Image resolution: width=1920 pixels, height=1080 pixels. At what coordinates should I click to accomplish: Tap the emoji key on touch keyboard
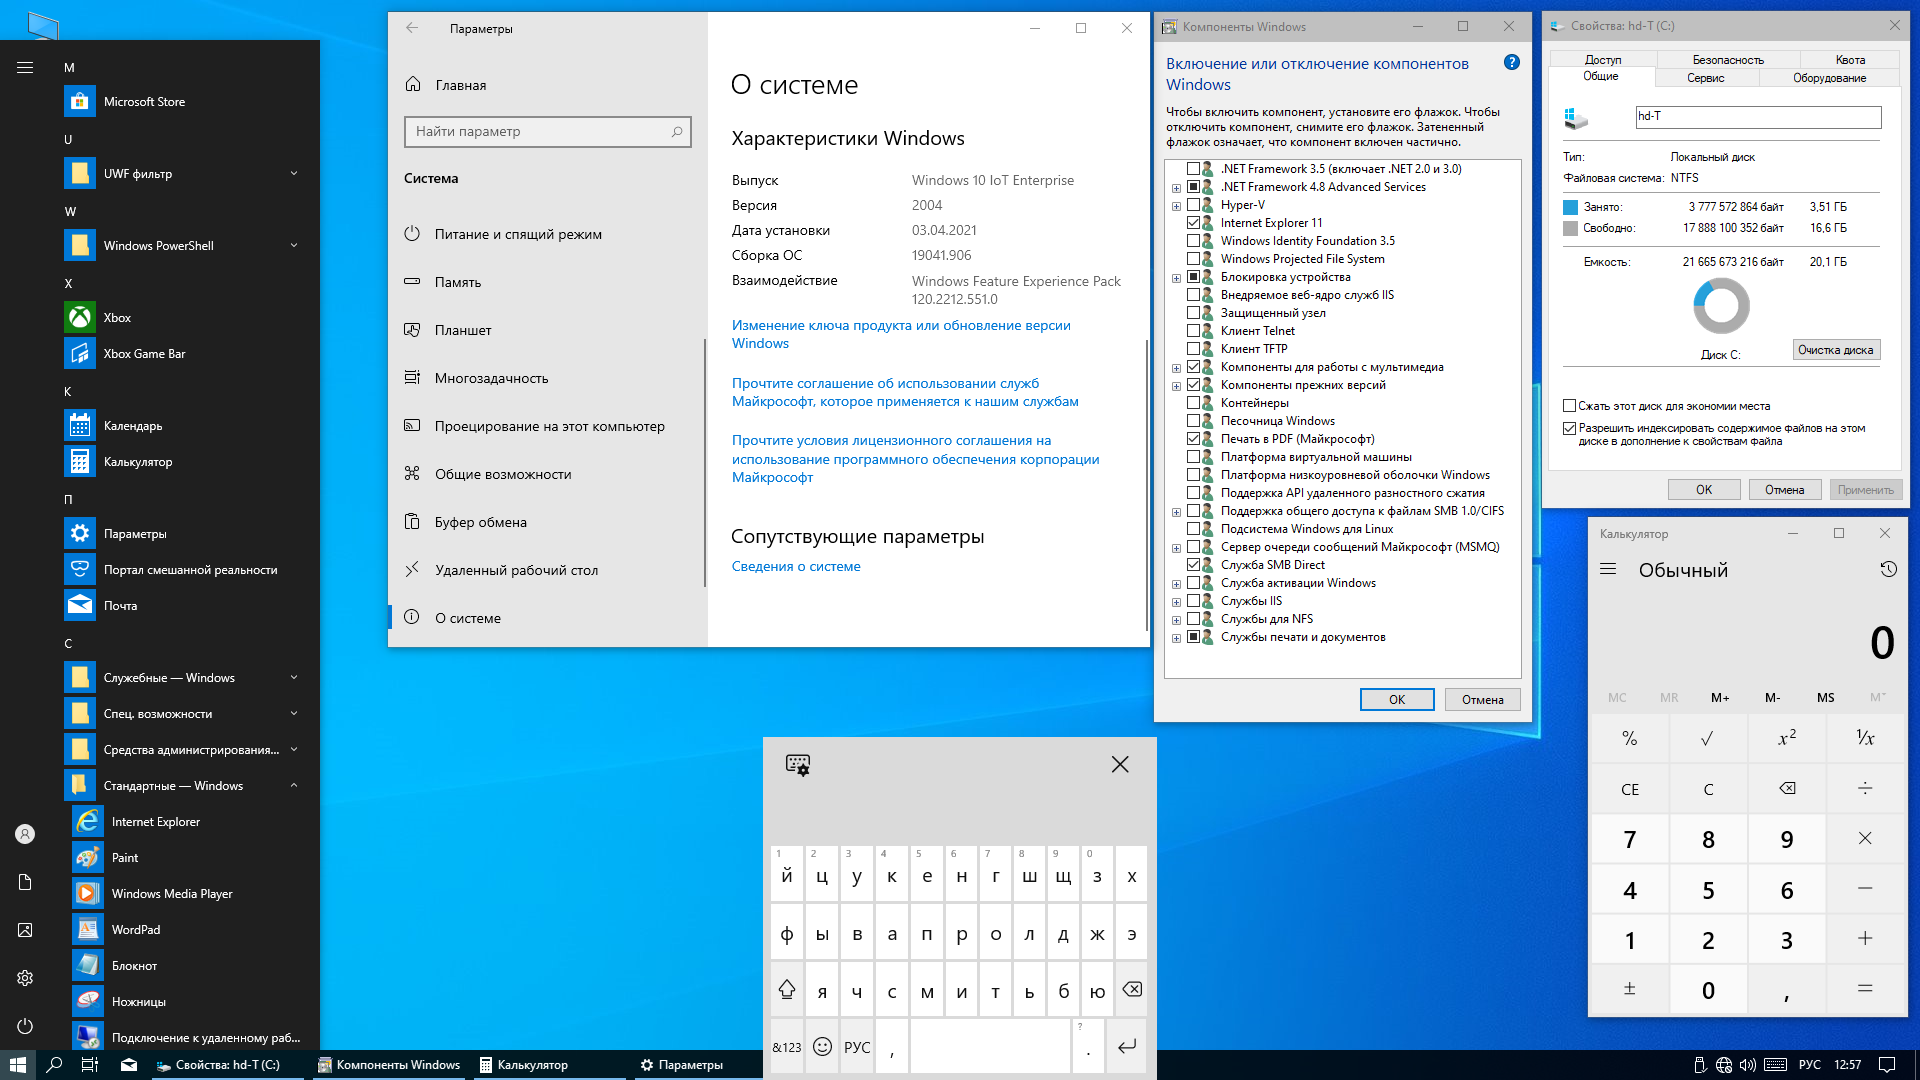tap(822, 1046)
